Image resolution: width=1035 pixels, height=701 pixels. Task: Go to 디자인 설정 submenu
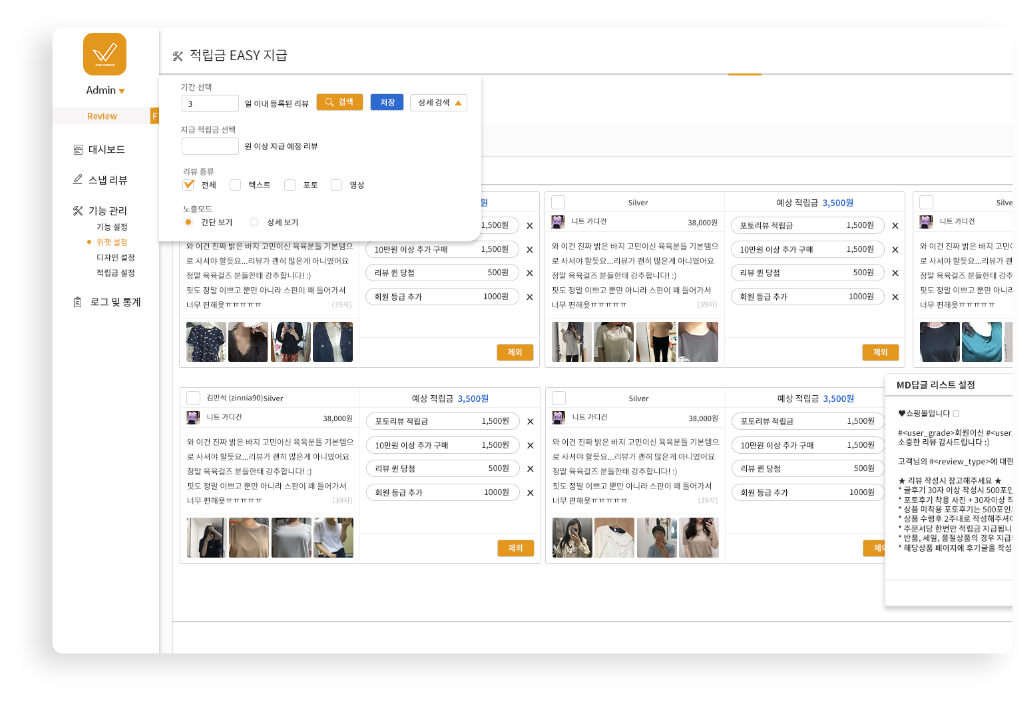pos(115,257)
